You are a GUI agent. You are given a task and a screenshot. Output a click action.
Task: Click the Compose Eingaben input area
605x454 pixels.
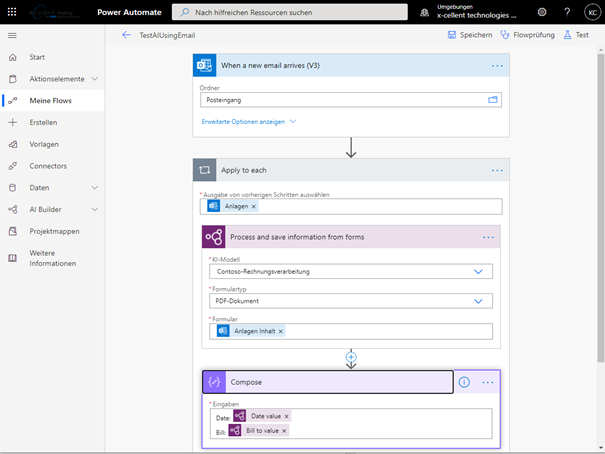351,424
